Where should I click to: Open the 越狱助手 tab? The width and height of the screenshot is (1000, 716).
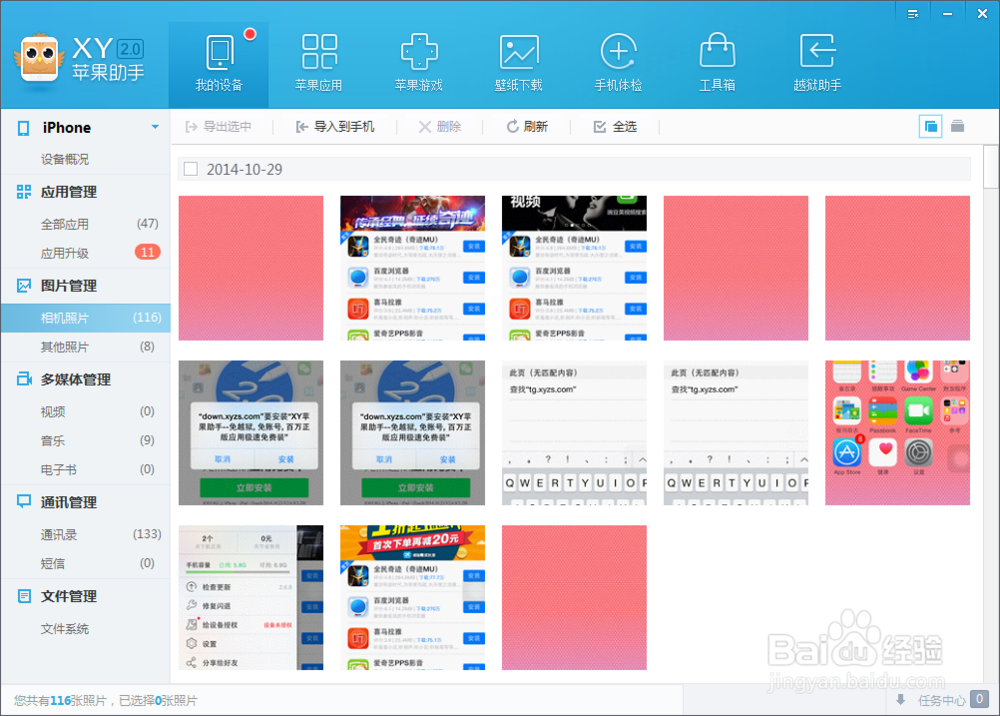point(817,64)
